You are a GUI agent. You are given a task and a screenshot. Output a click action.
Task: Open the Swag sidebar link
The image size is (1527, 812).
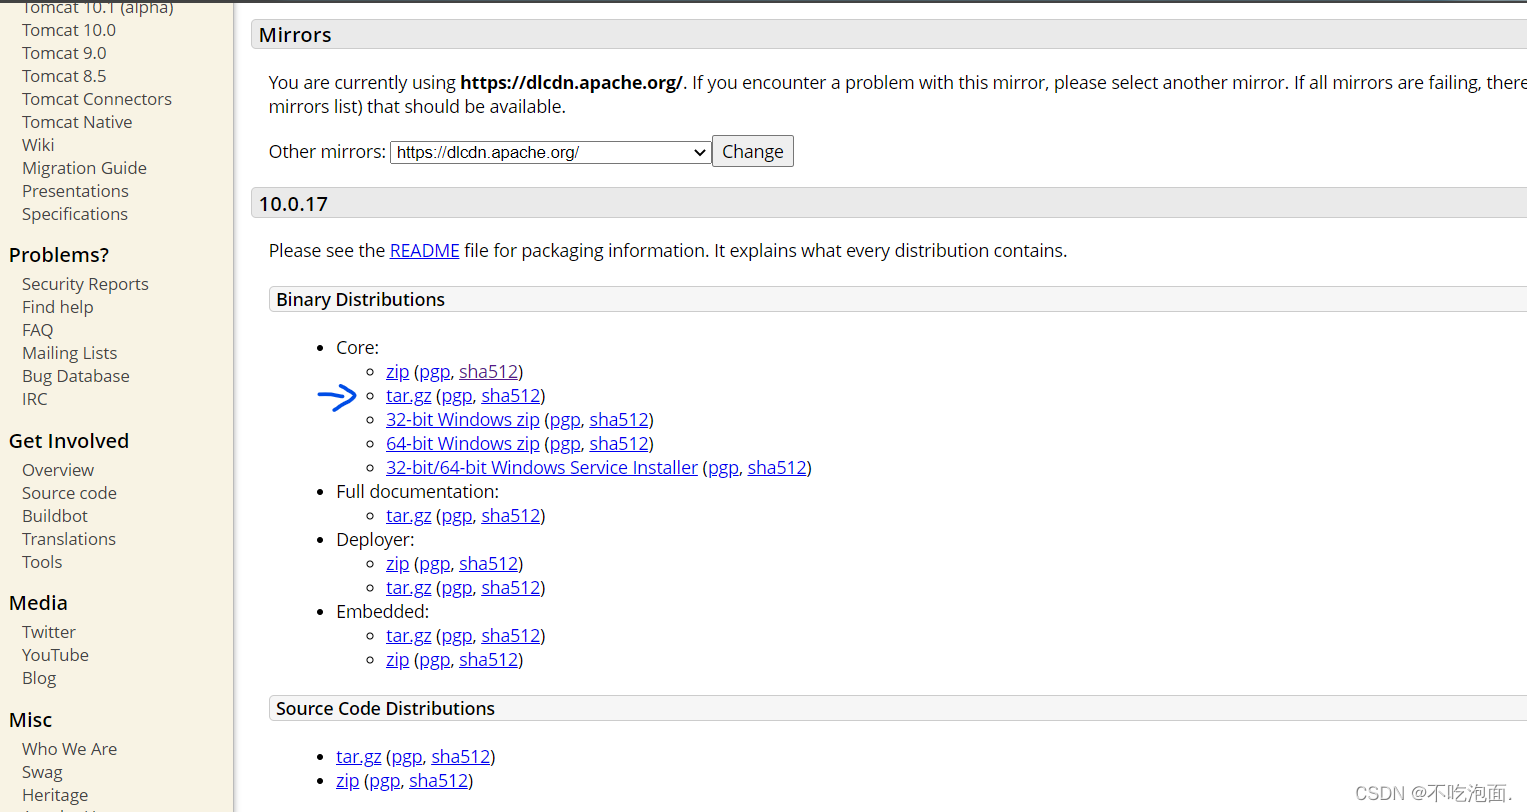[42, 772]
